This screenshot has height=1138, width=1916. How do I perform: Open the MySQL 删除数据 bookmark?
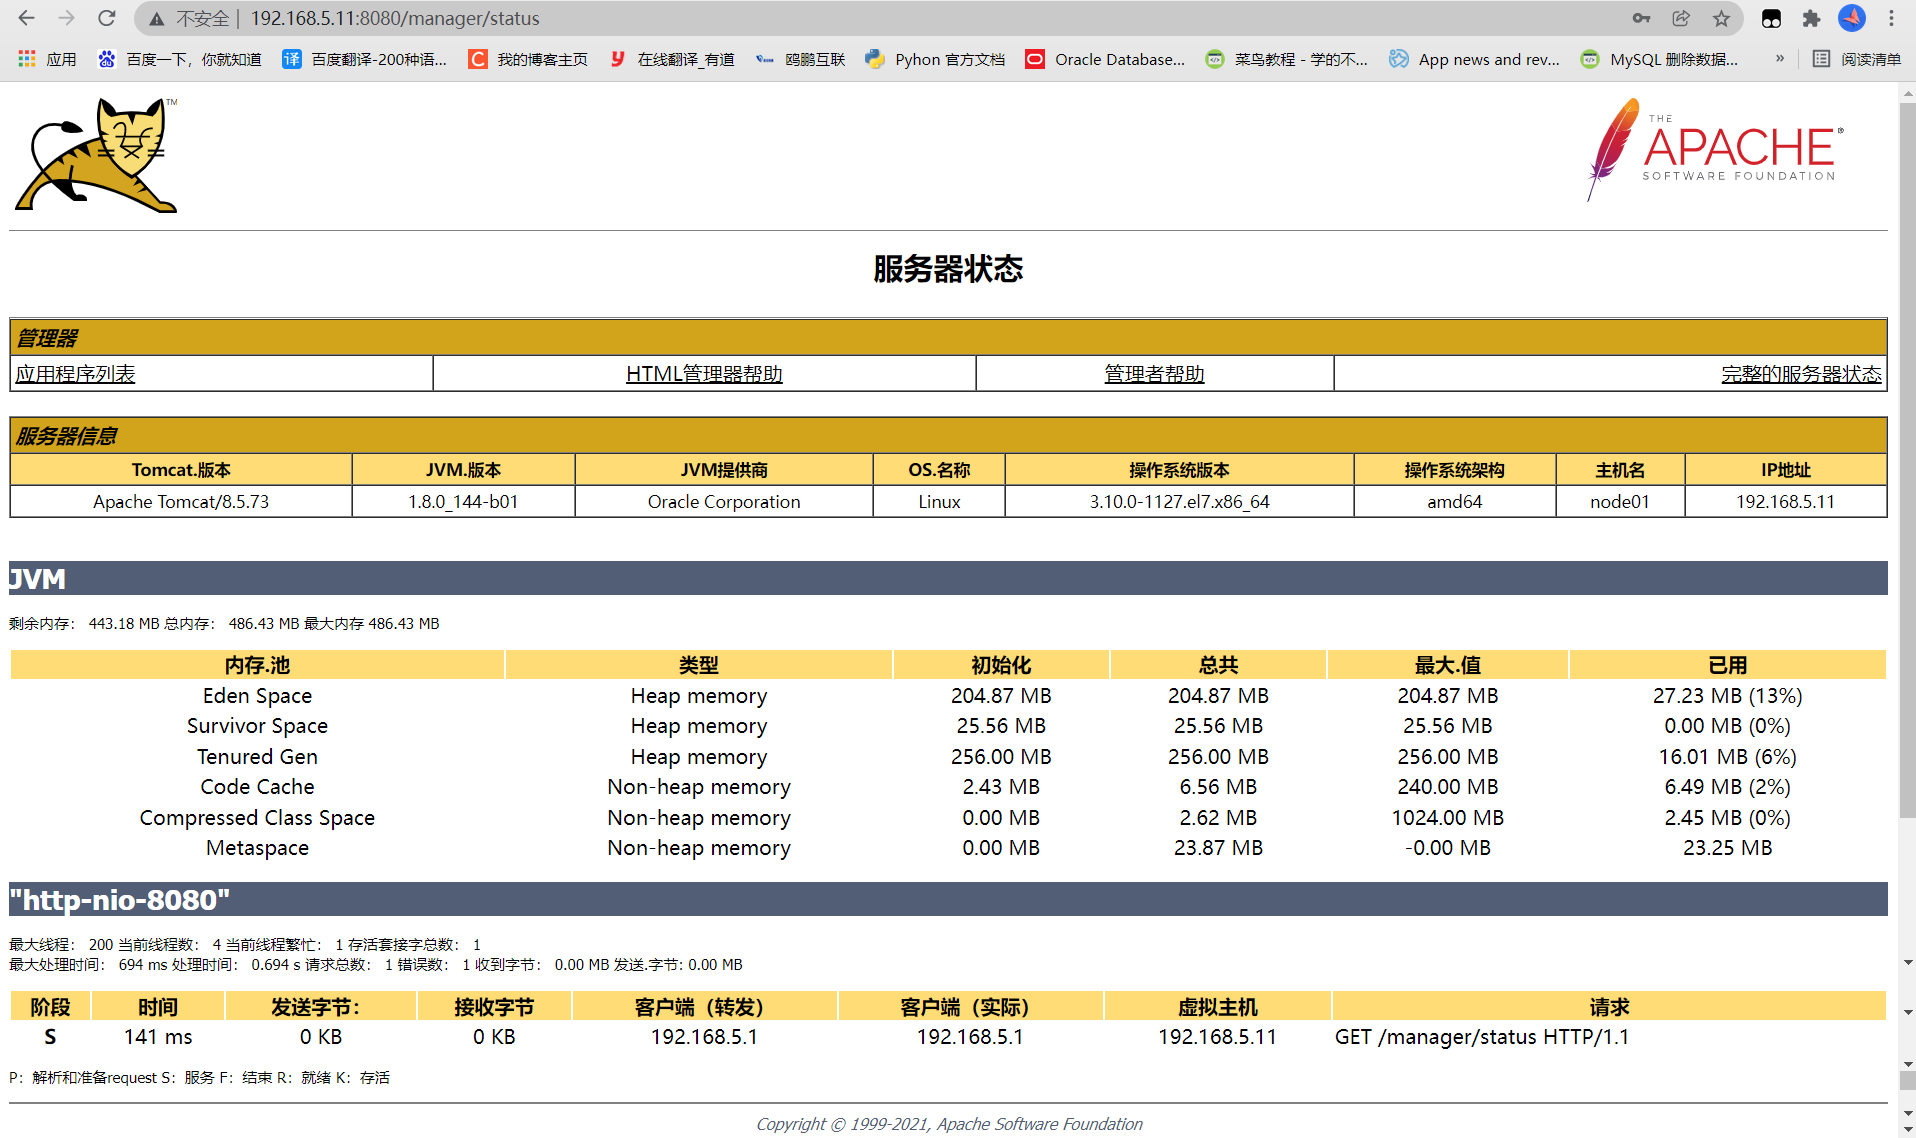(1659, 59)
